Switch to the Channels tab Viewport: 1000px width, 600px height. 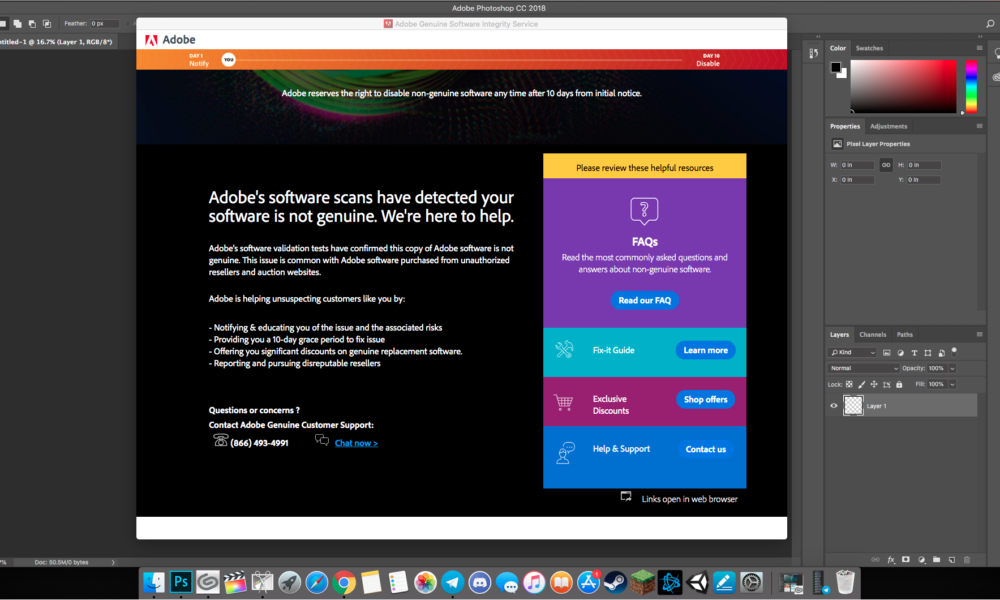873,335
